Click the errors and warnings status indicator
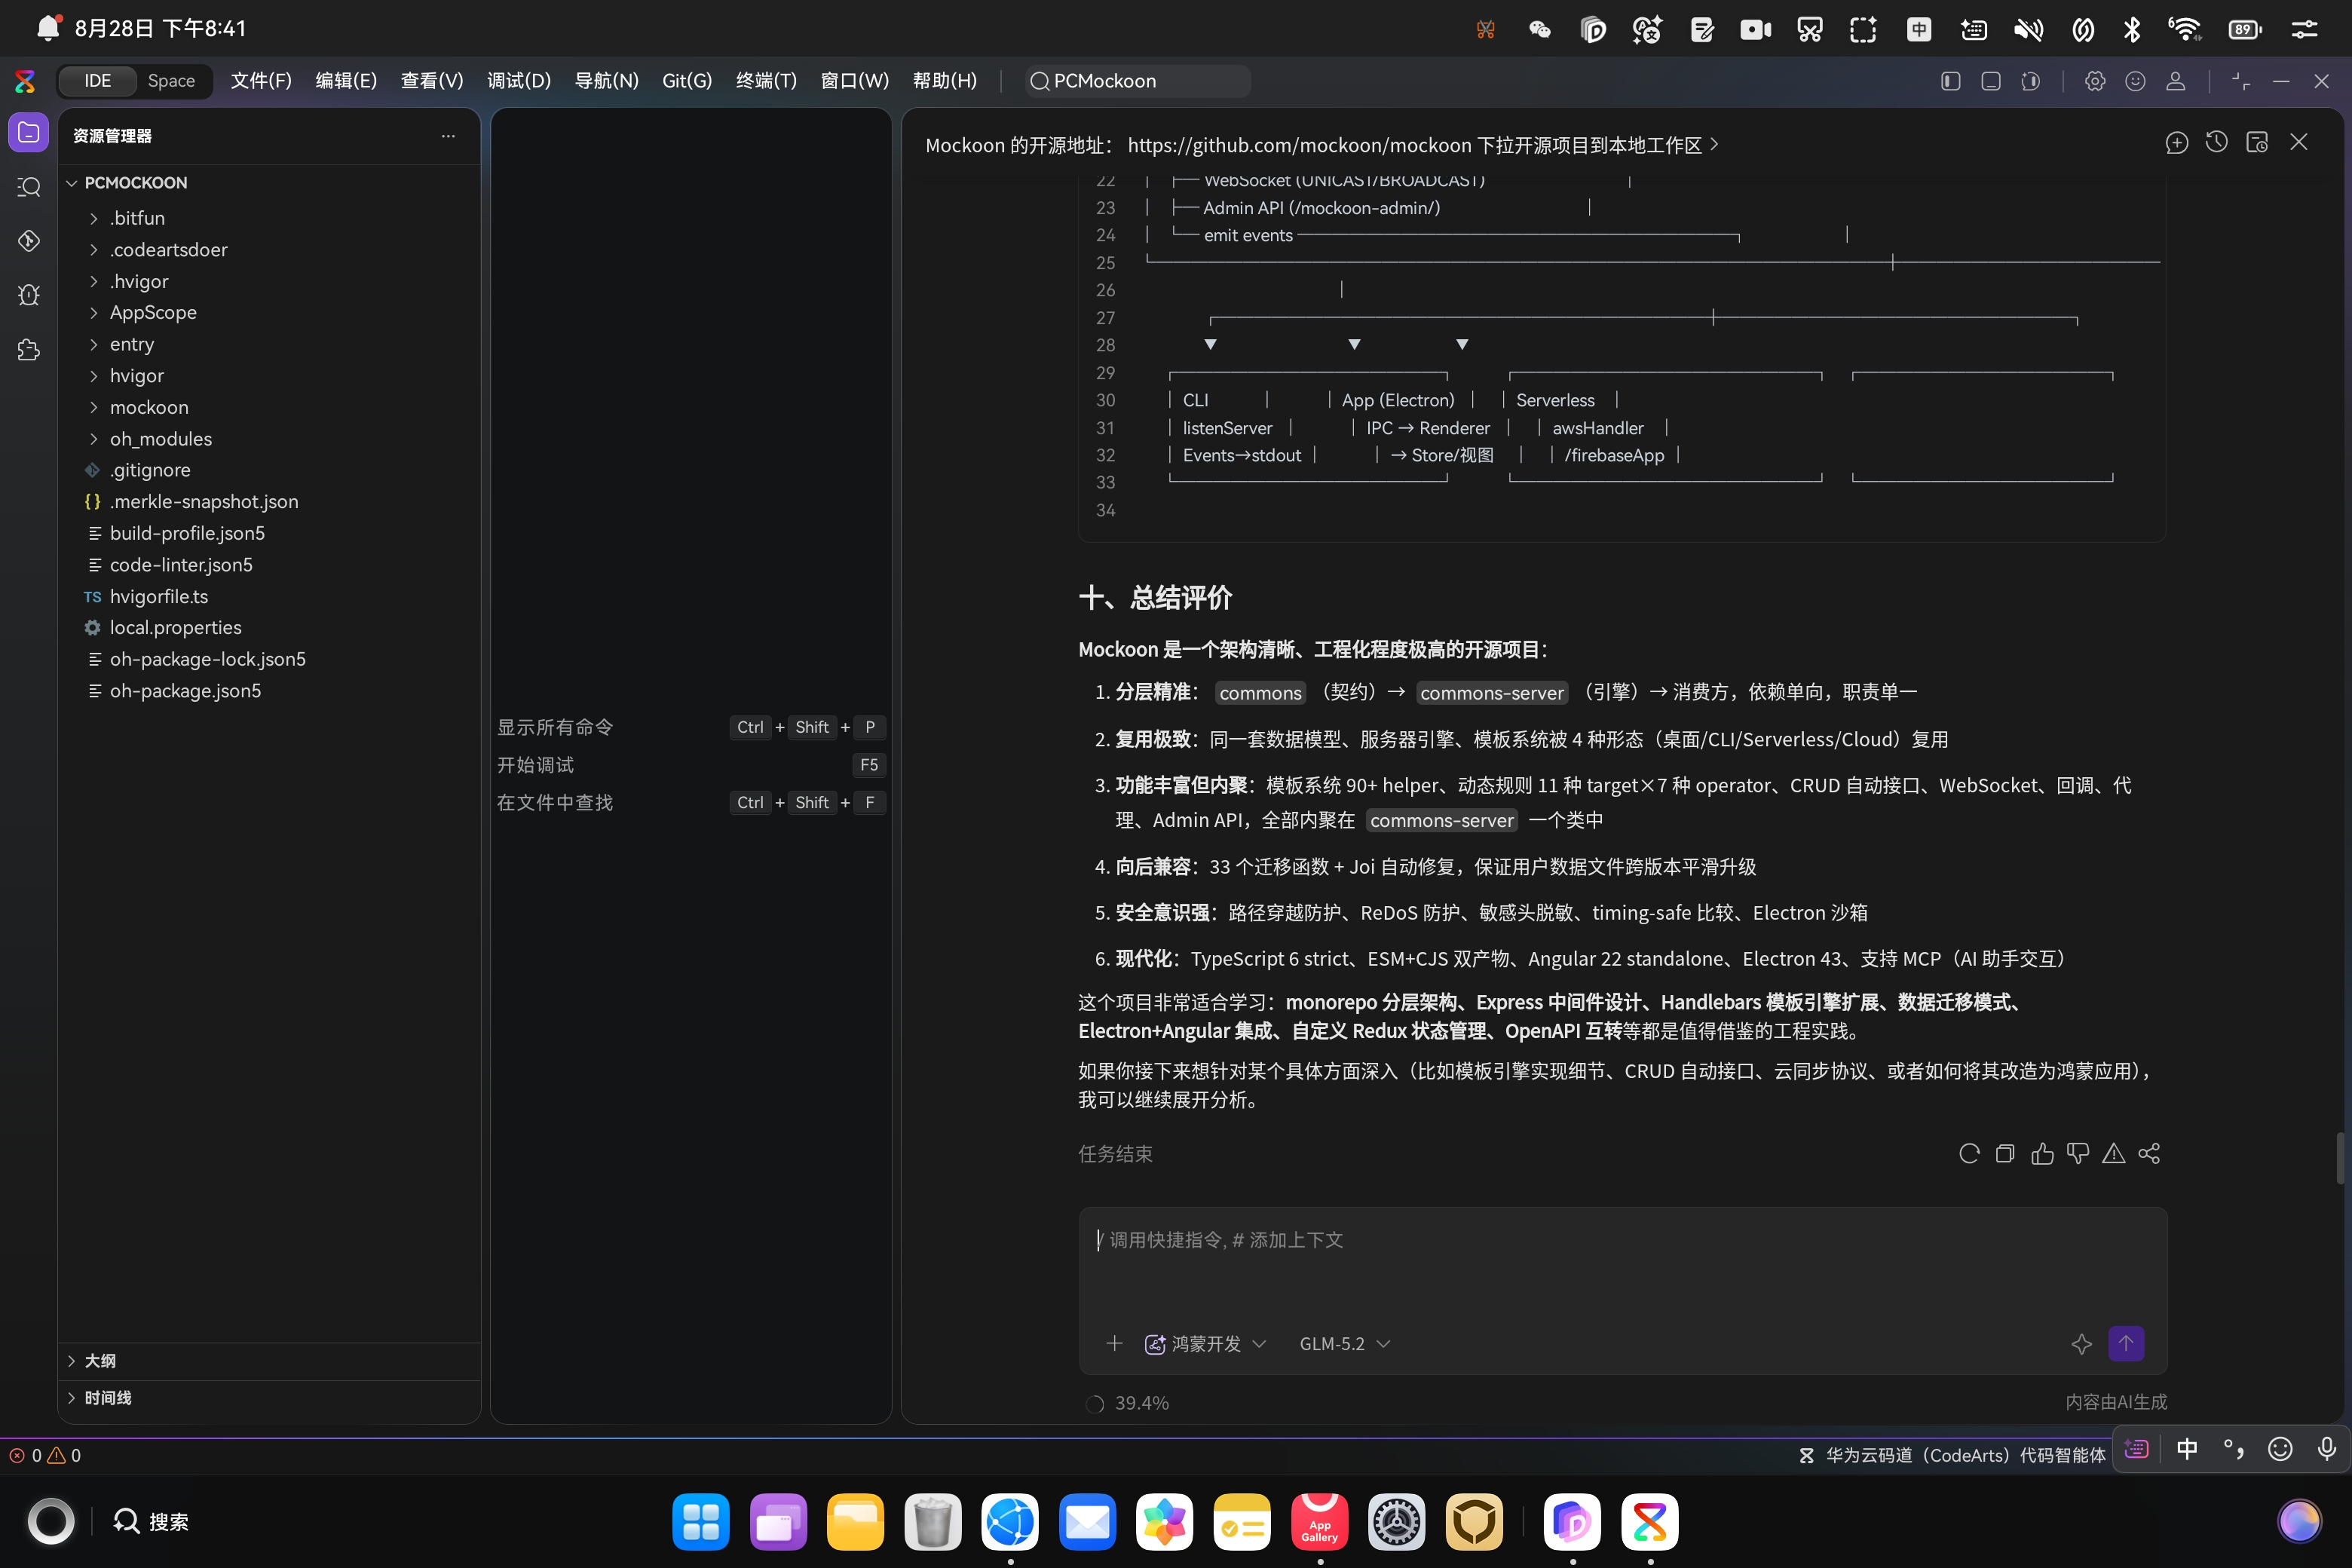Viewport: 2352px width, 1568px height. point(45,1455)
